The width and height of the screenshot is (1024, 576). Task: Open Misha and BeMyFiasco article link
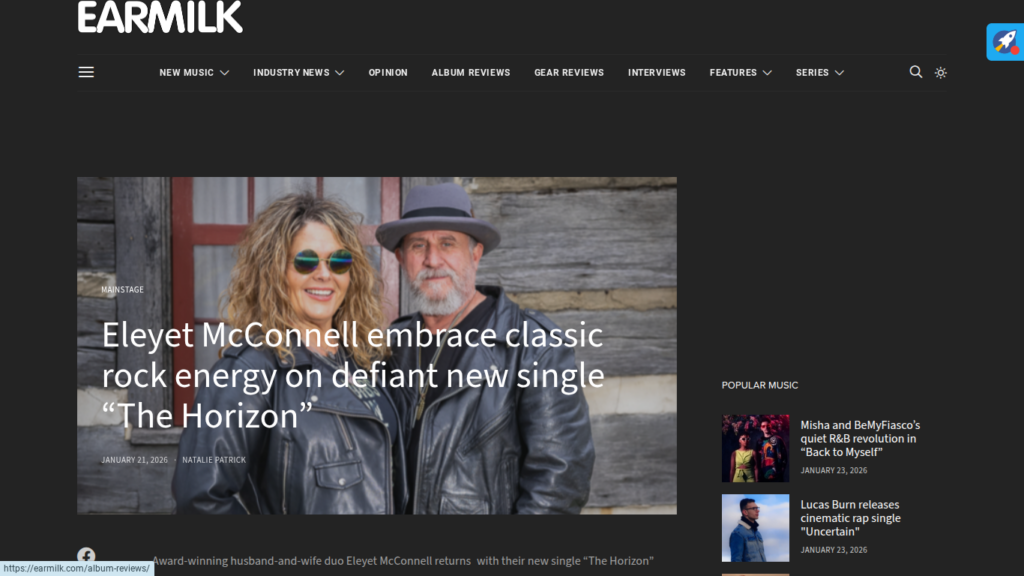[860, 438]
